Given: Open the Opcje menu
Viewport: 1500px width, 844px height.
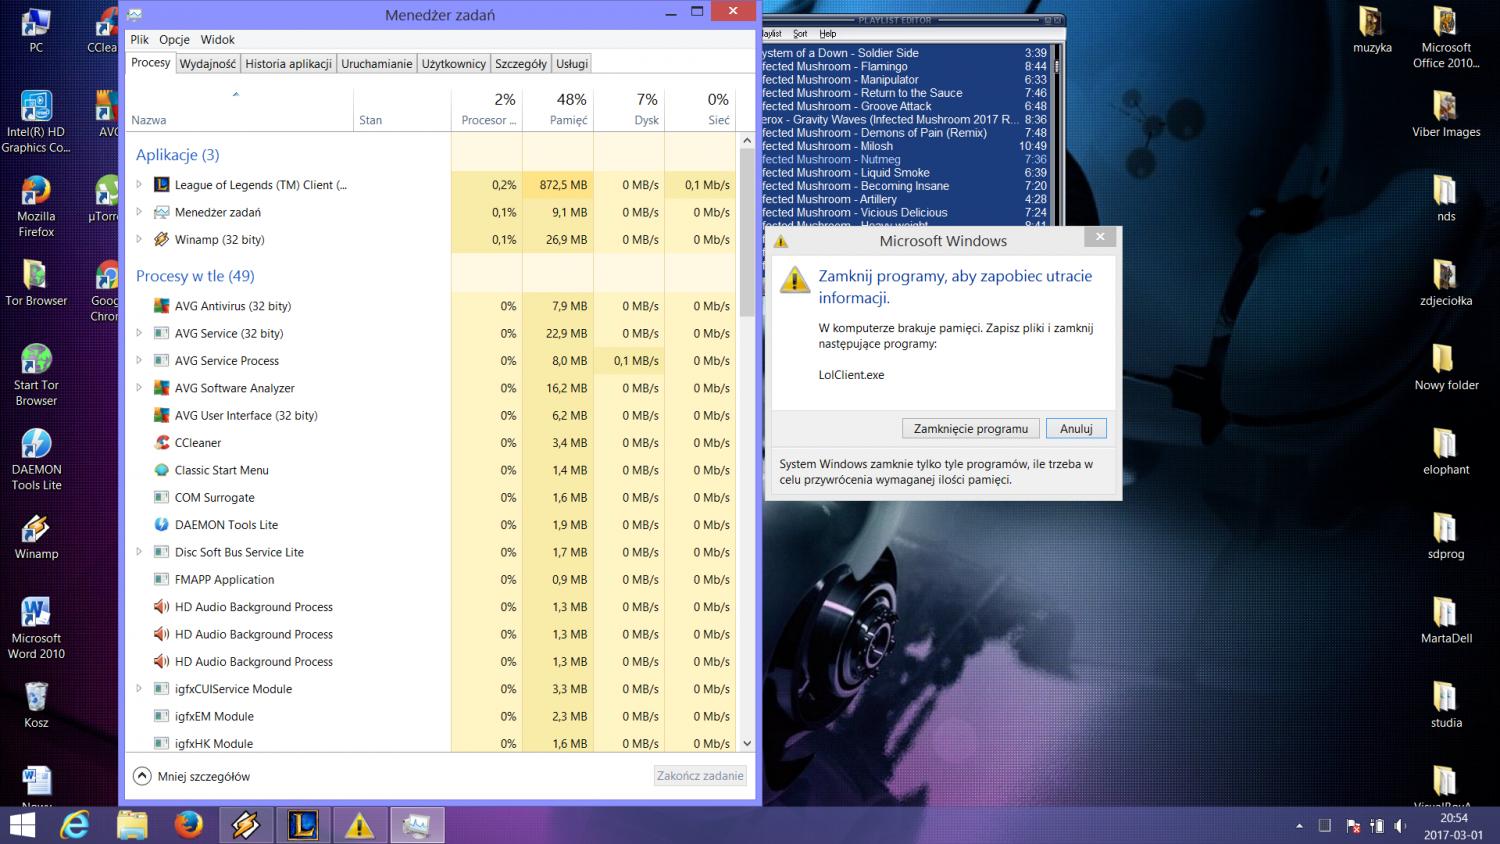Looking at the screenshot, I should [174, 40].
